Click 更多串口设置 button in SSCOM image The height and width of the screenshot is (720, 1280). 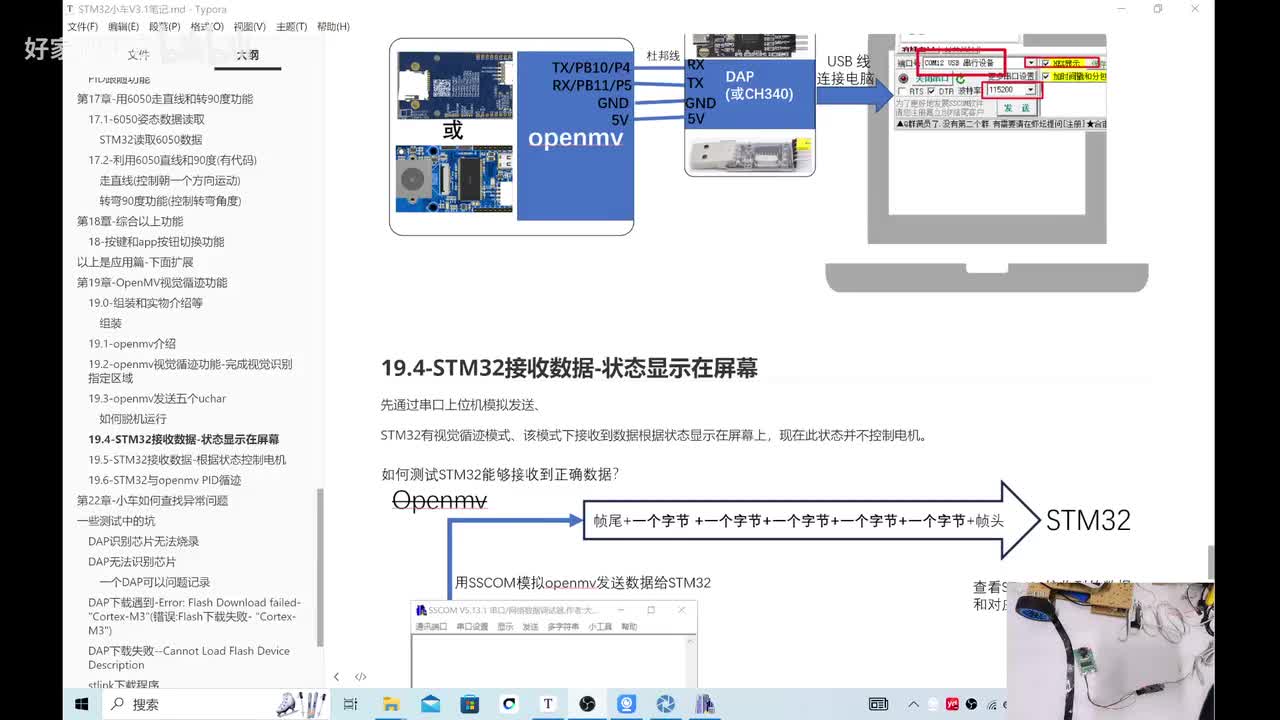(1011, 76)
